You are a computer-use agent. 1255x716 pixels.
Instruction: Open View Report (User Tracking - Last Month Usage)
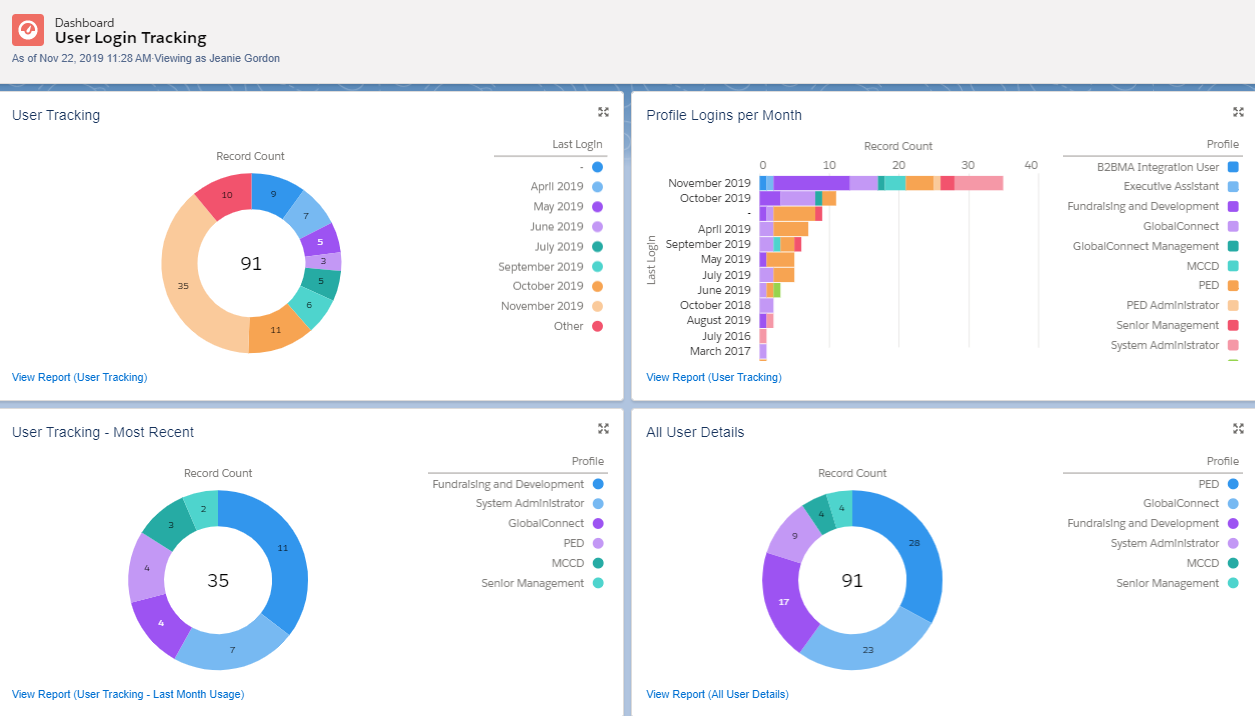point(128,694)
